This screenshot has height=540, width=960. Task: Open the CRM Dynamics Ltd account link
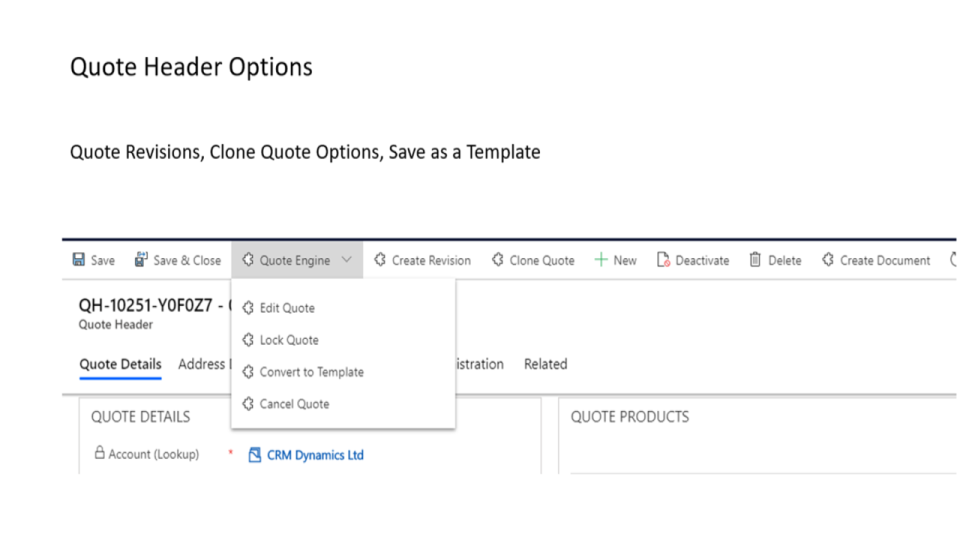(315, 455)
